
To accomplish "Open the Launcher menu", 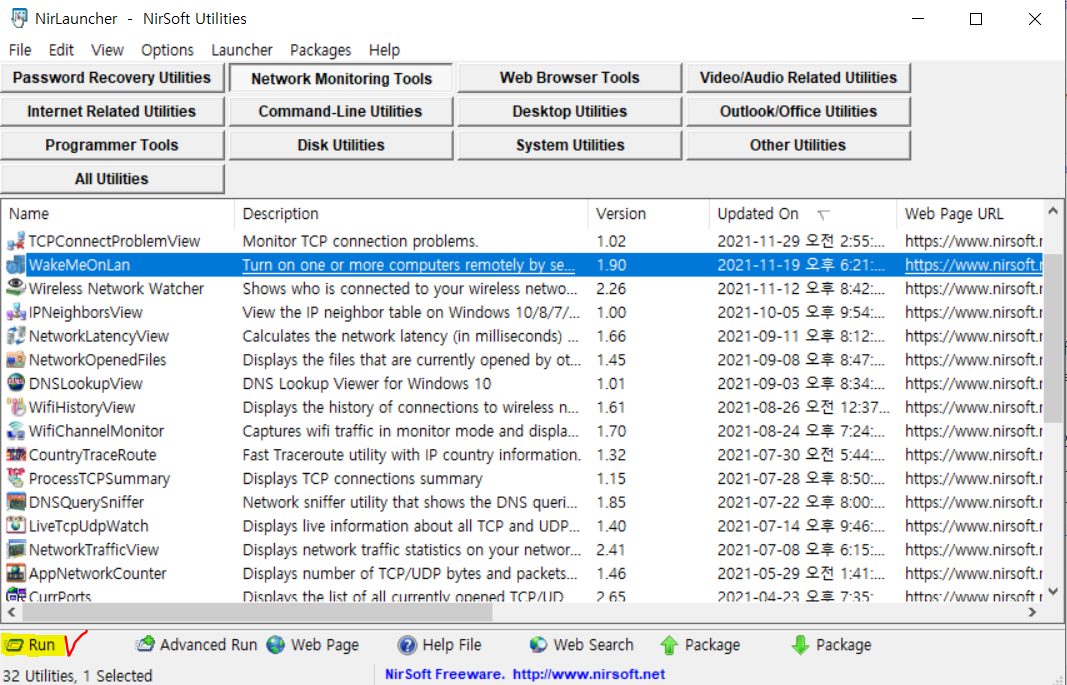I will (242, 50).
